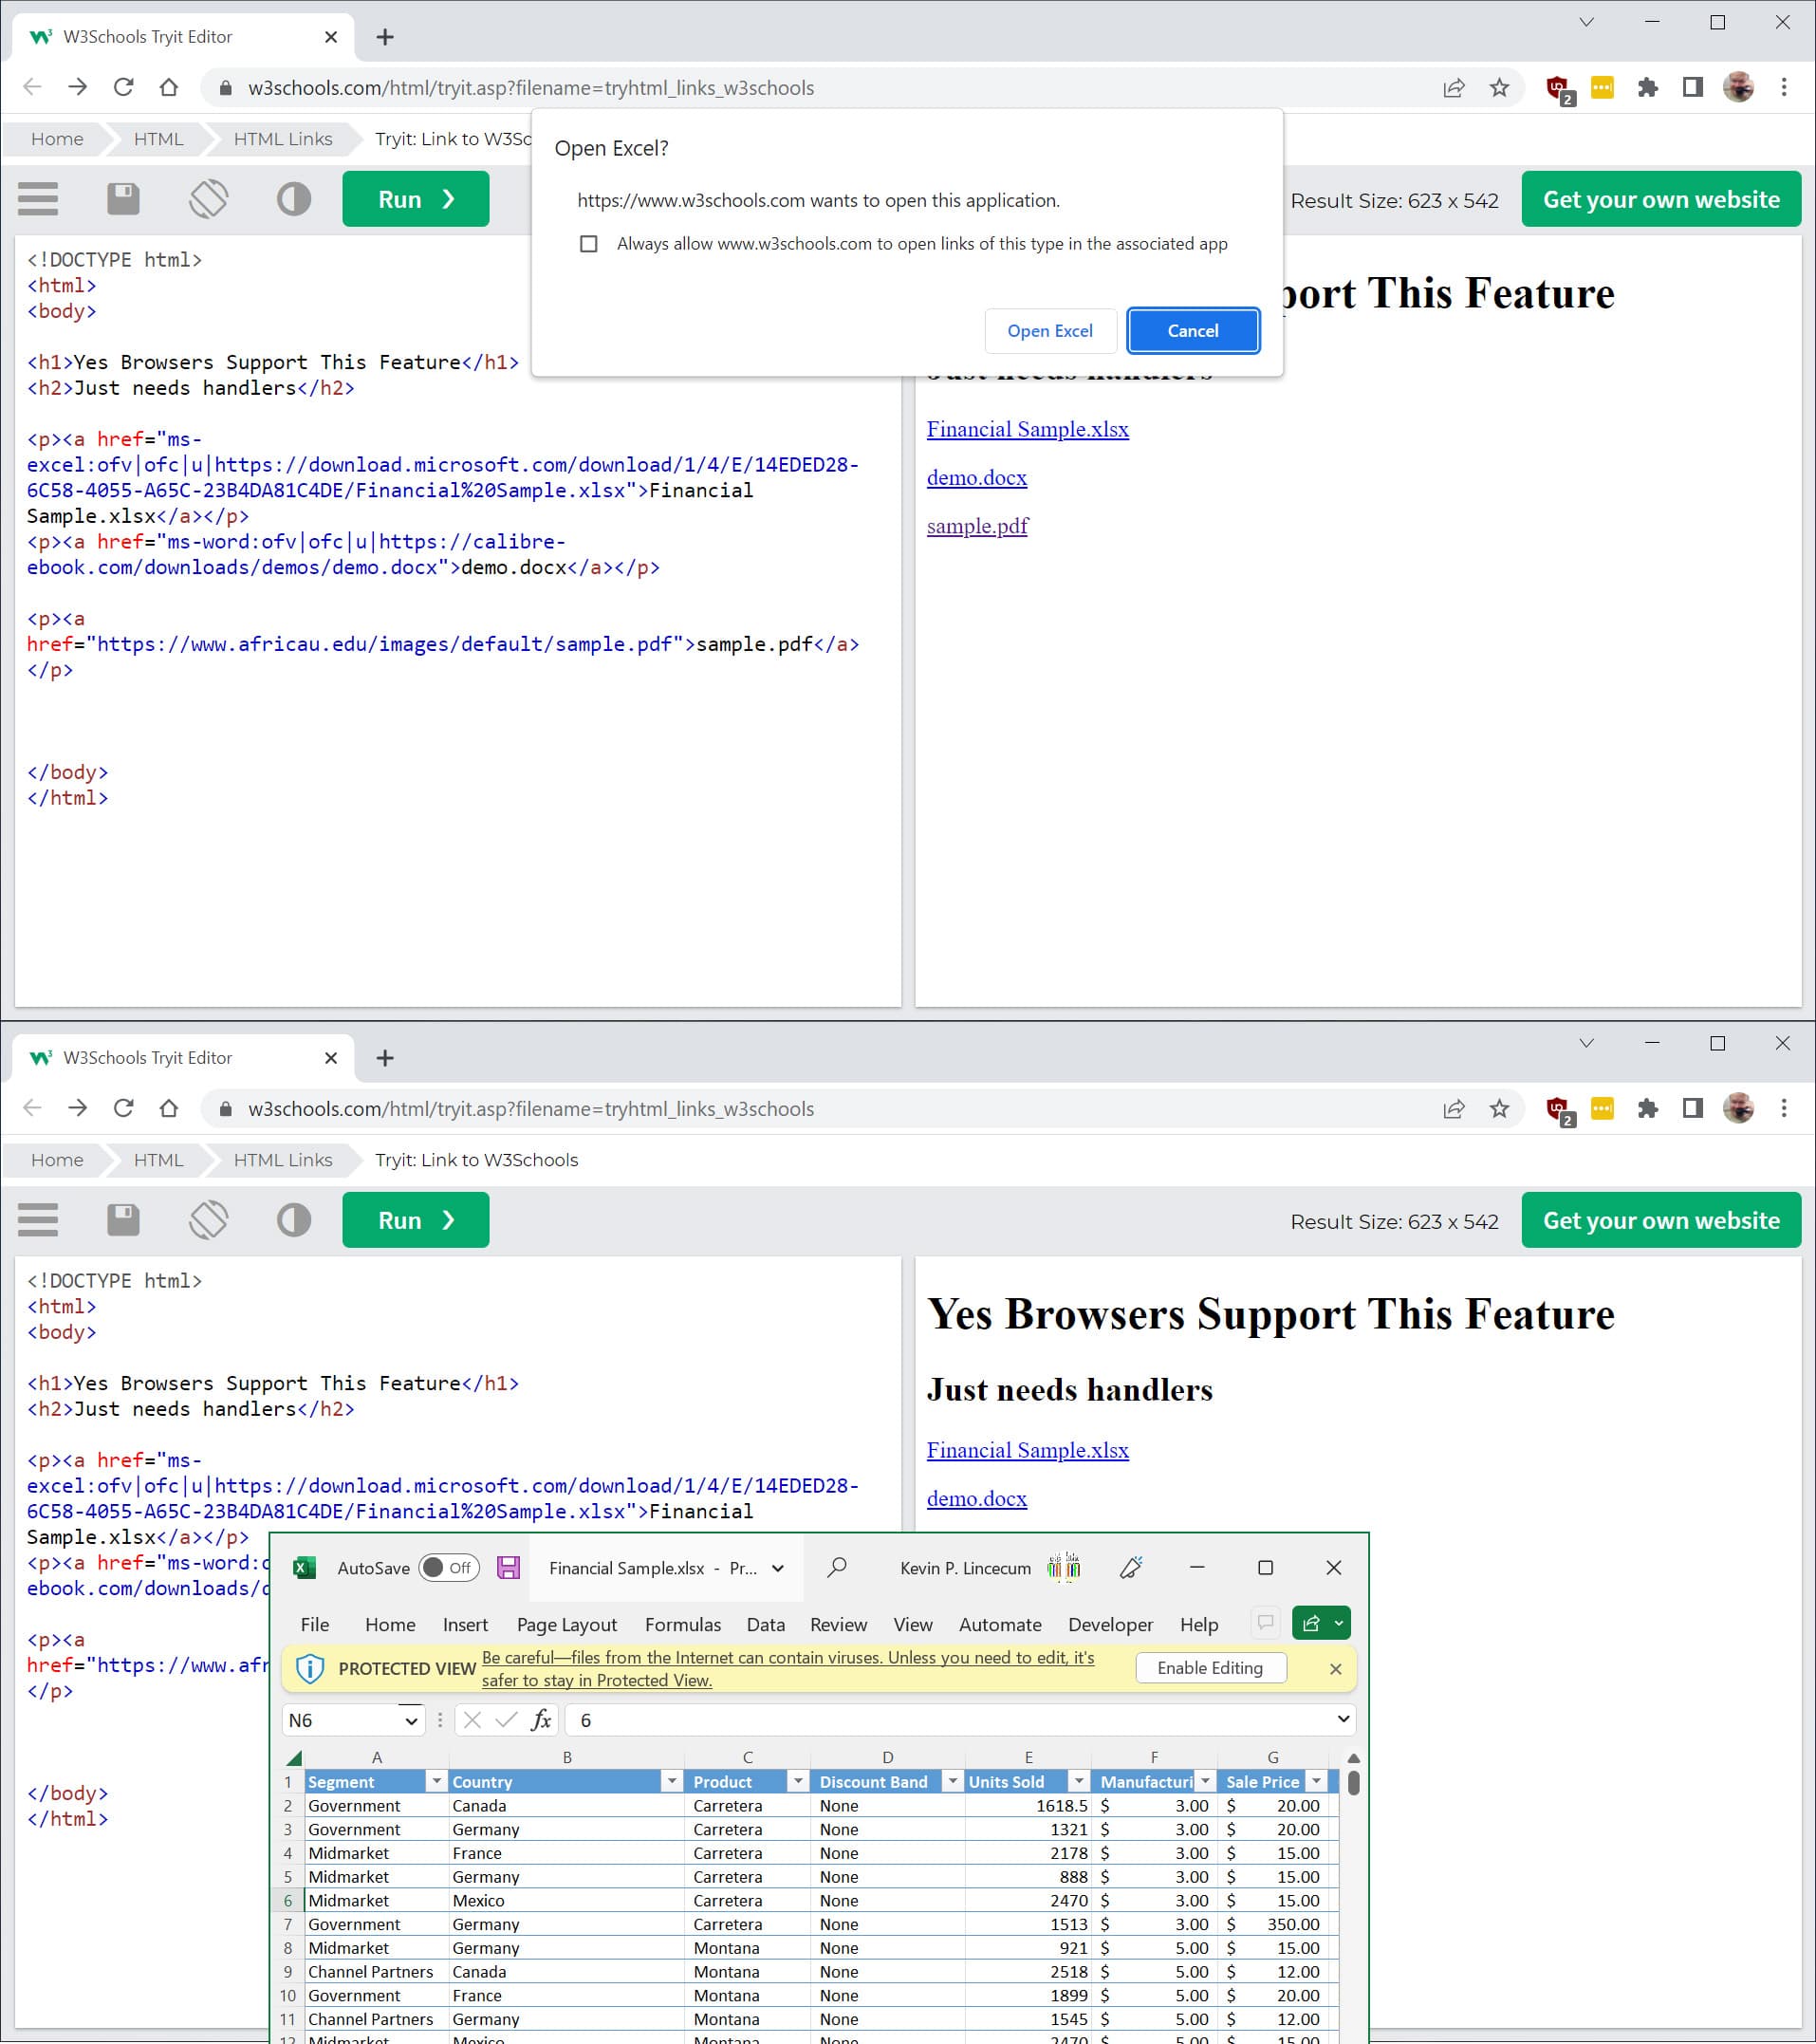Screen dimensions: 1816x2044
Task: Open the tab search chevron in the upper browser
Action: 1586,22
